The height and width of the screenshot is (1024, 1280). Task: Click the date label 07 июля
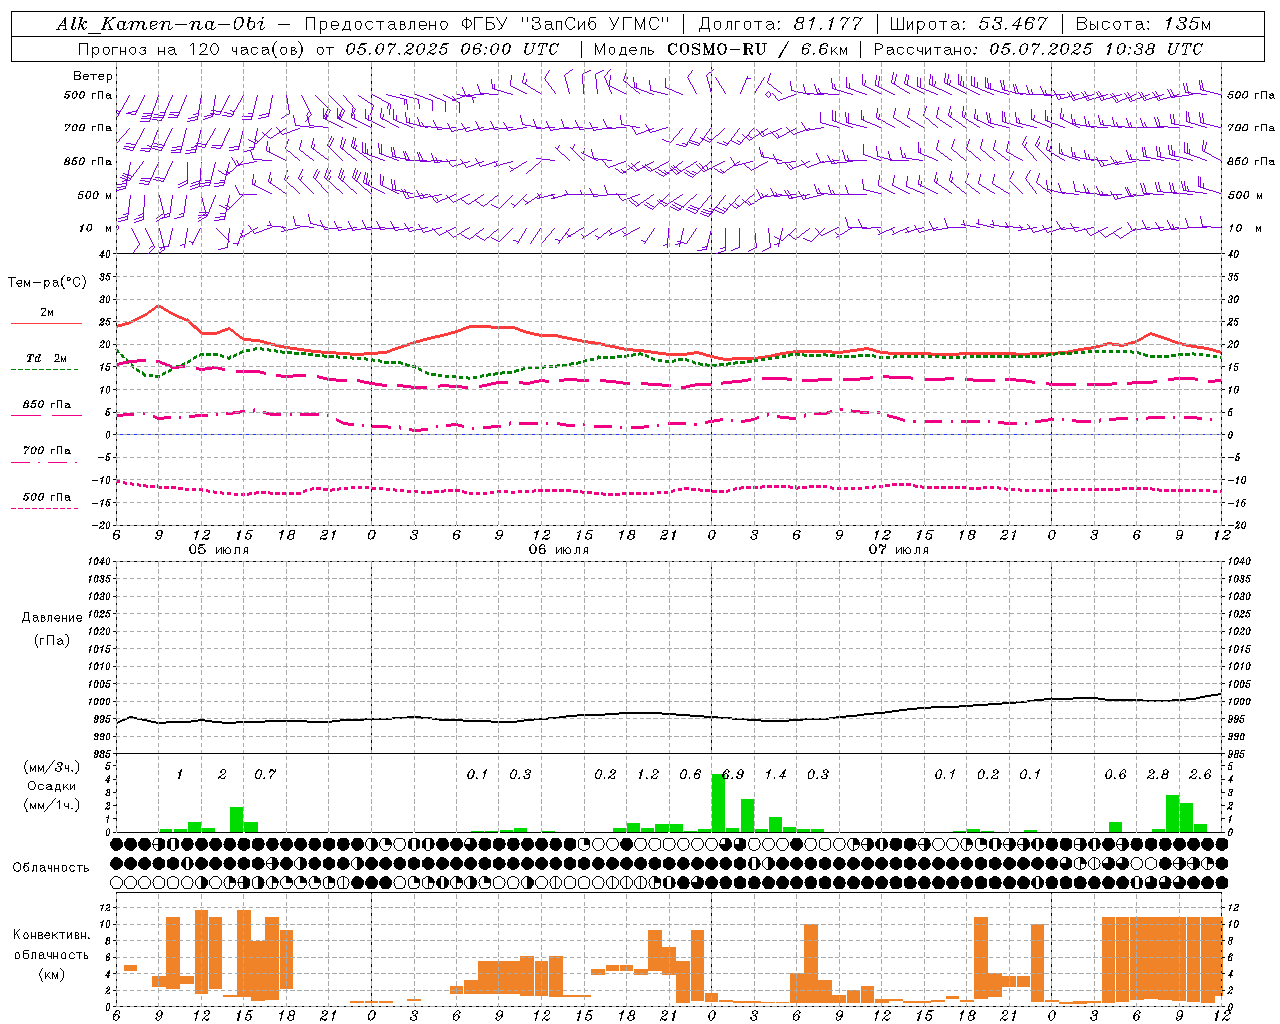899,550
